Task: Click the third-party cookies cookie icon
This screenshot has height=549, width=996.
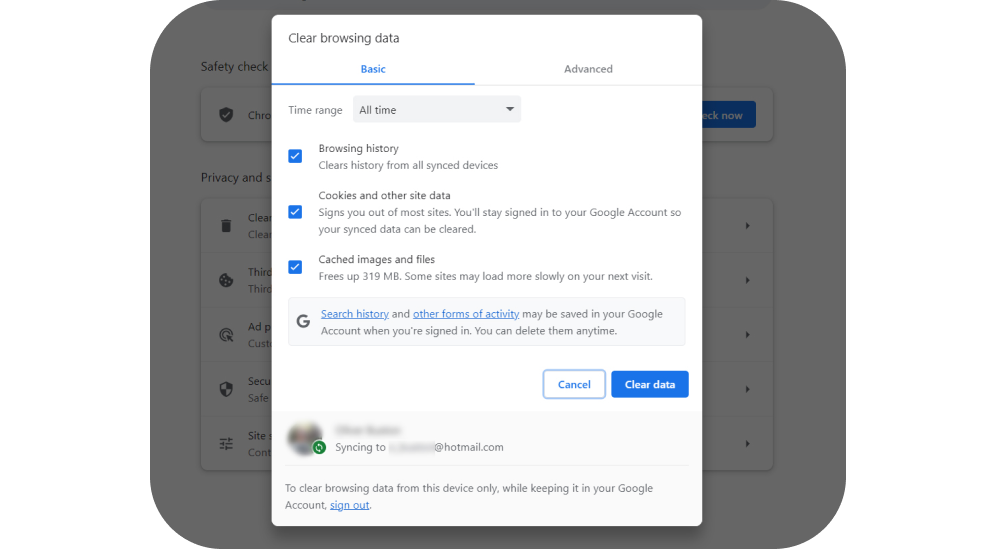Action: (226, 280)
